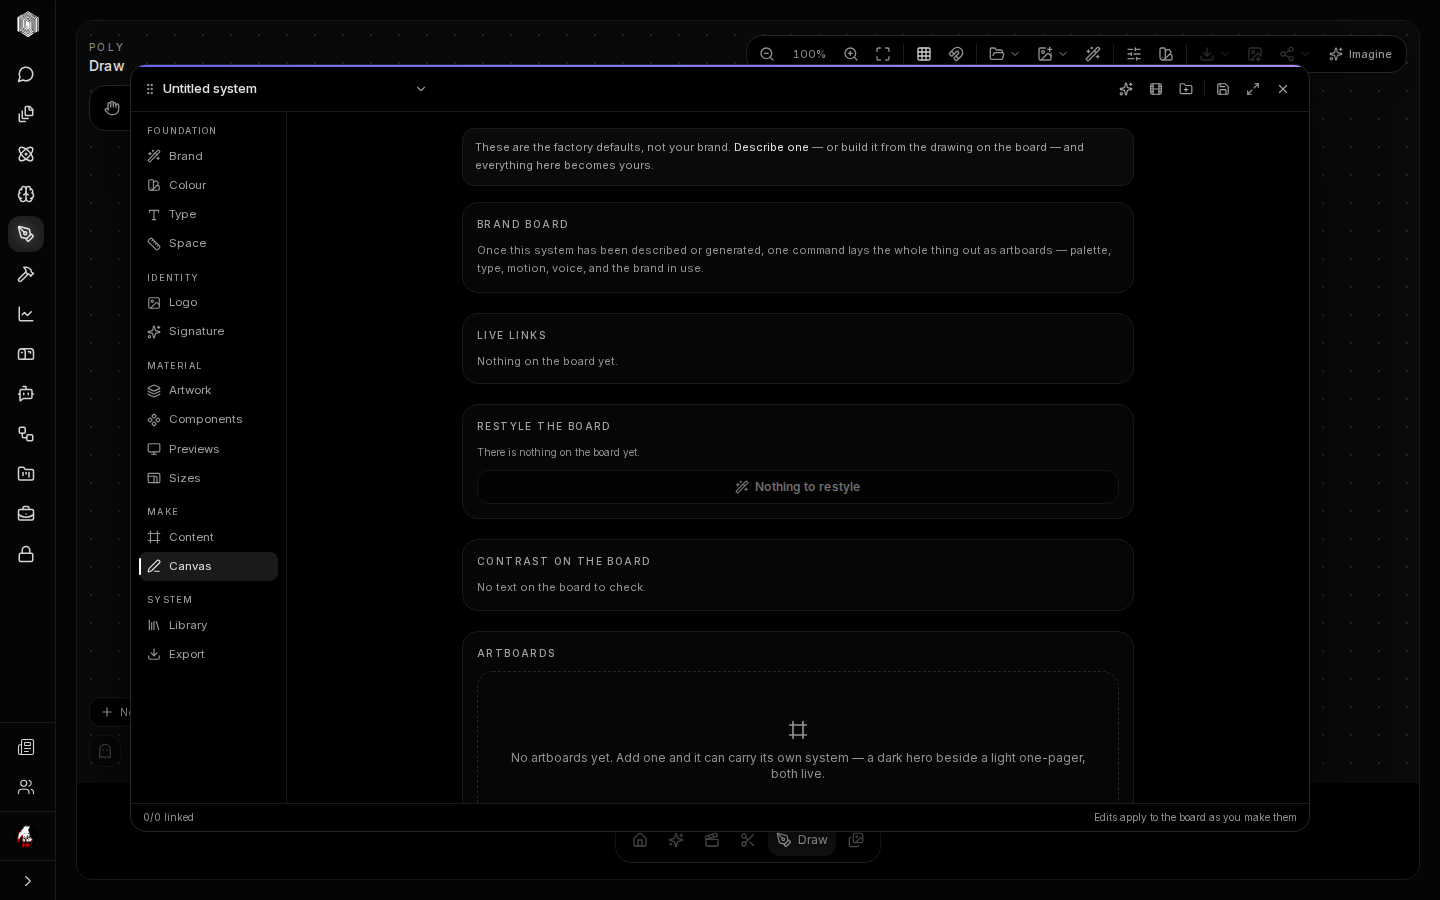Open the team members icon in the left rail
The height and width of the screenshot is (900, 1440).
click(26, 787)
